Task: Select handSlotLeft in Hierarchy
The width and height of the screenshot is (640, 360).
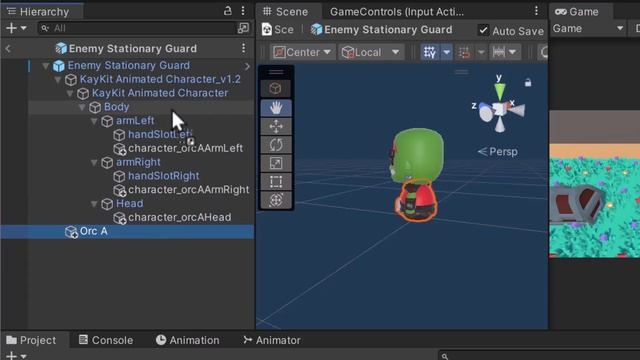Action: tap(160, 134)
